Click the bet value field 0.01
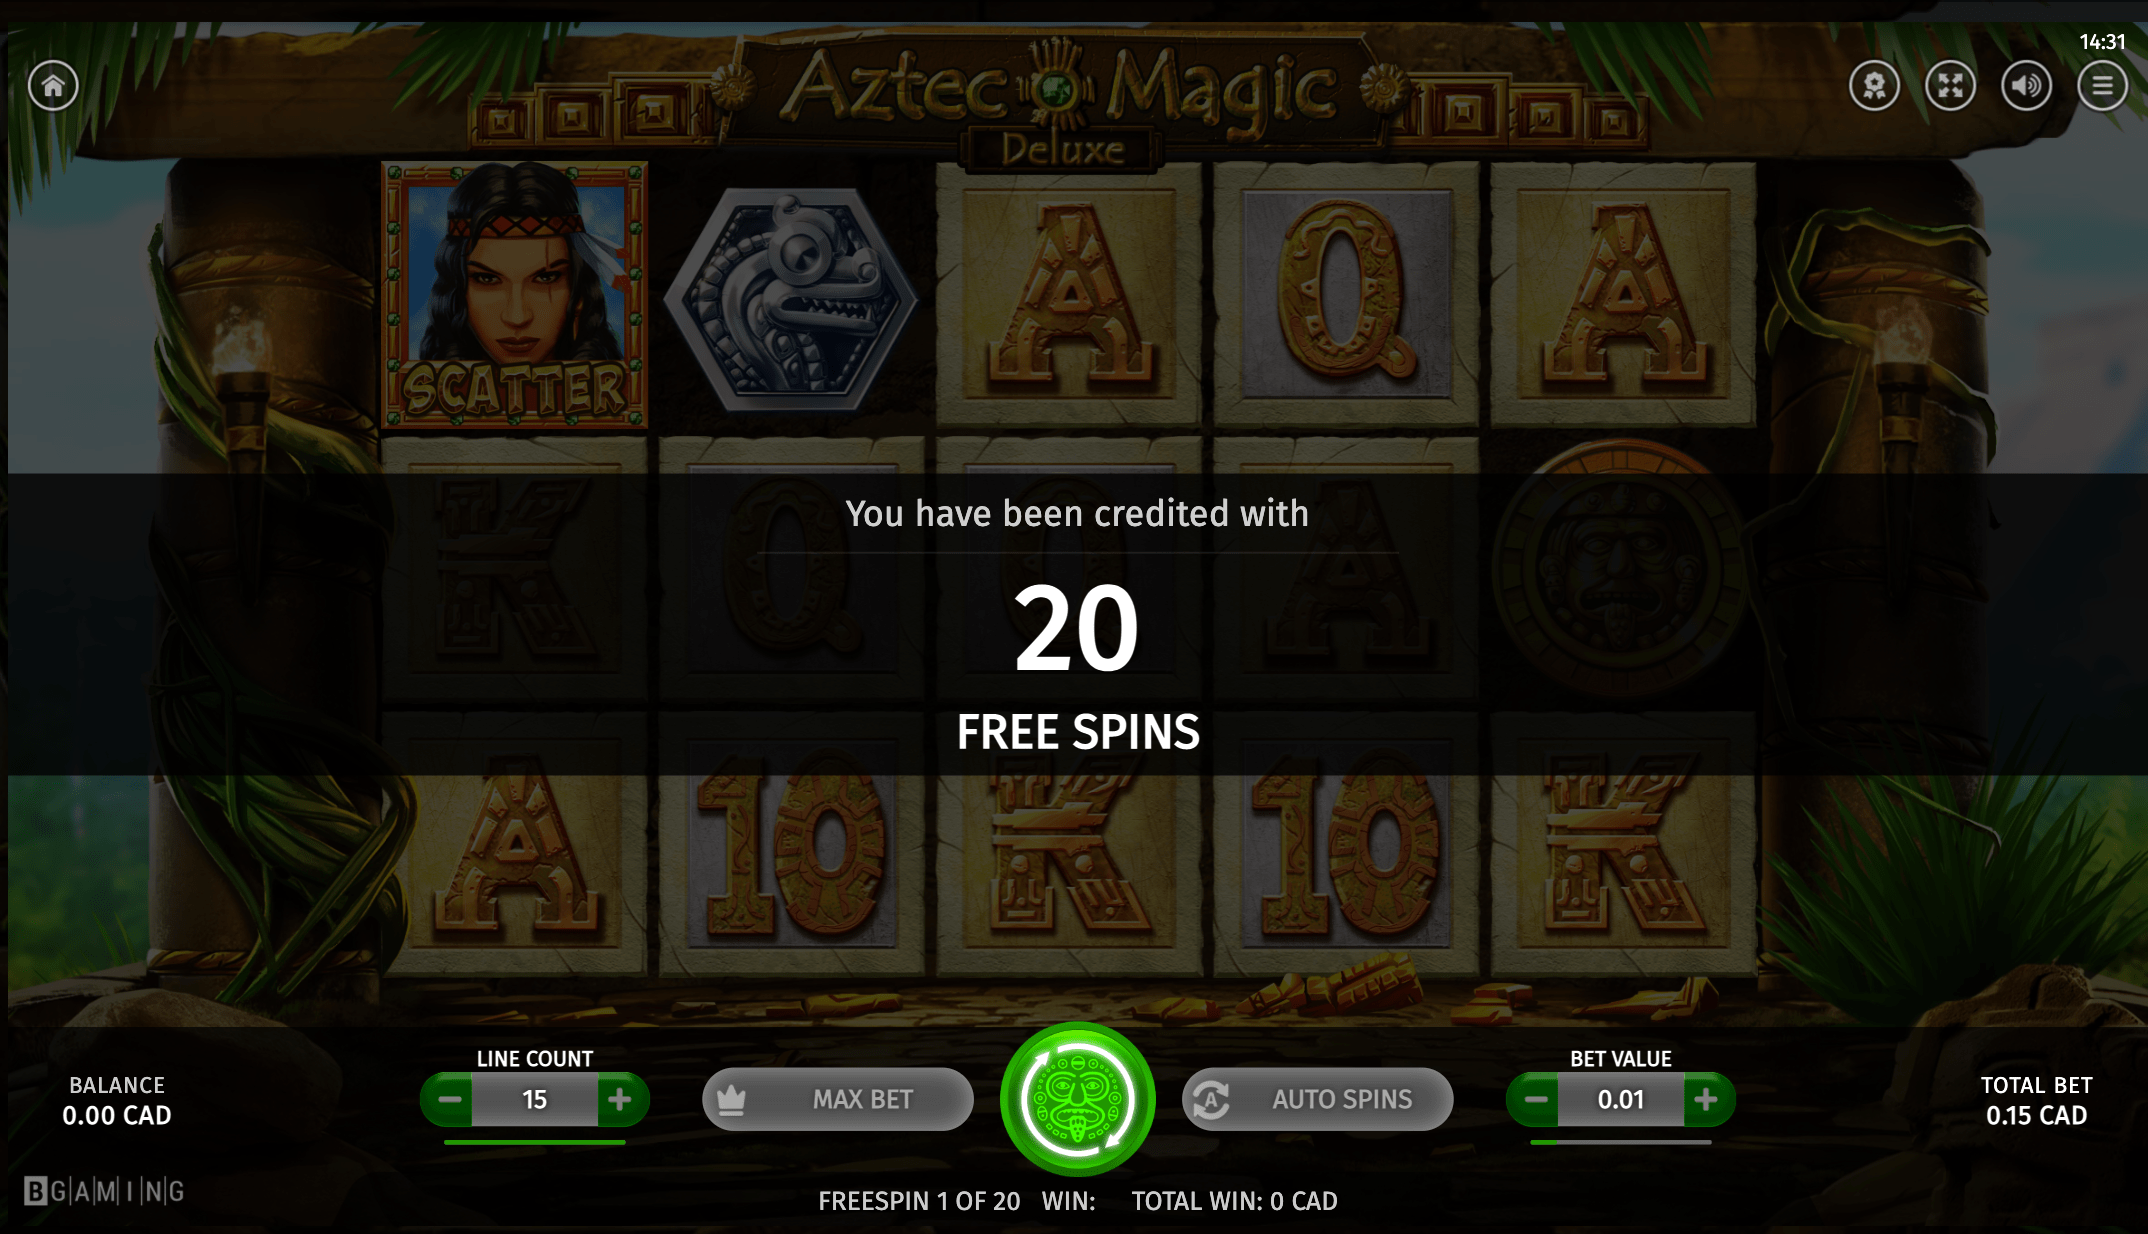Viewport: 2148px width, 1234px height. click(x=1621, y=1100)
